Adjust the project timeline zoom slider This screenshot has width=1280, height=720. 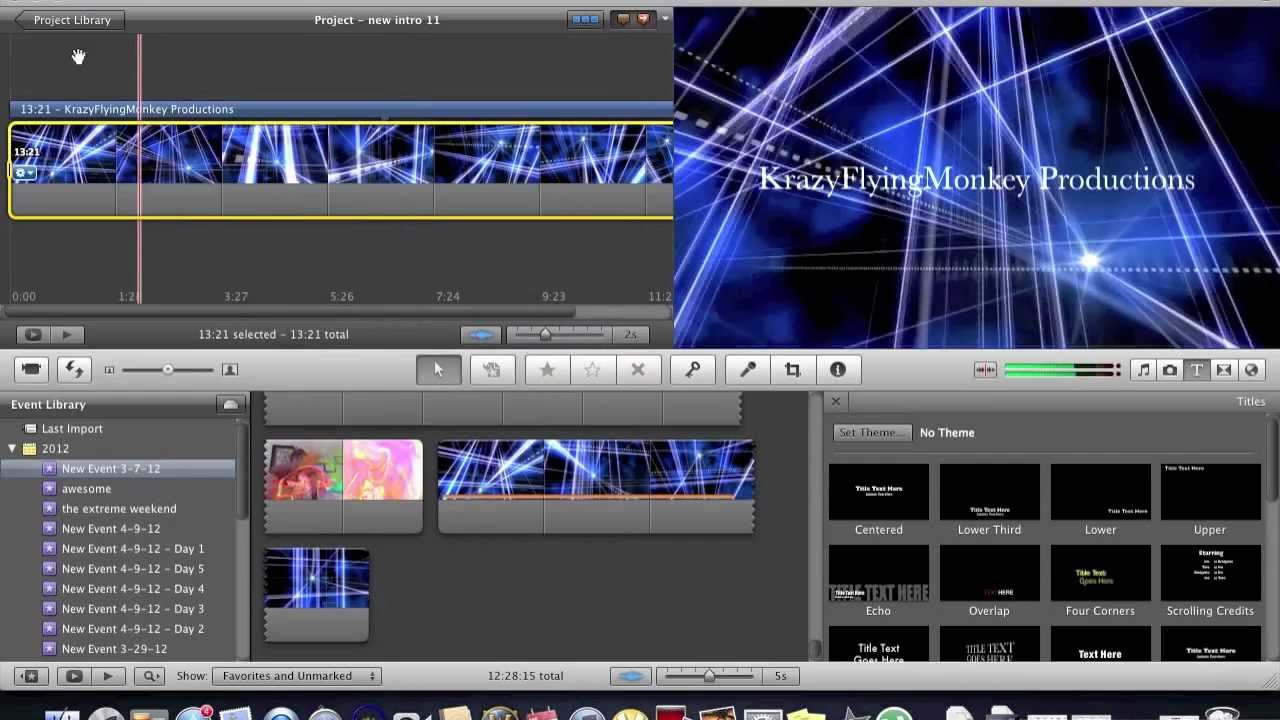point(545,335)
